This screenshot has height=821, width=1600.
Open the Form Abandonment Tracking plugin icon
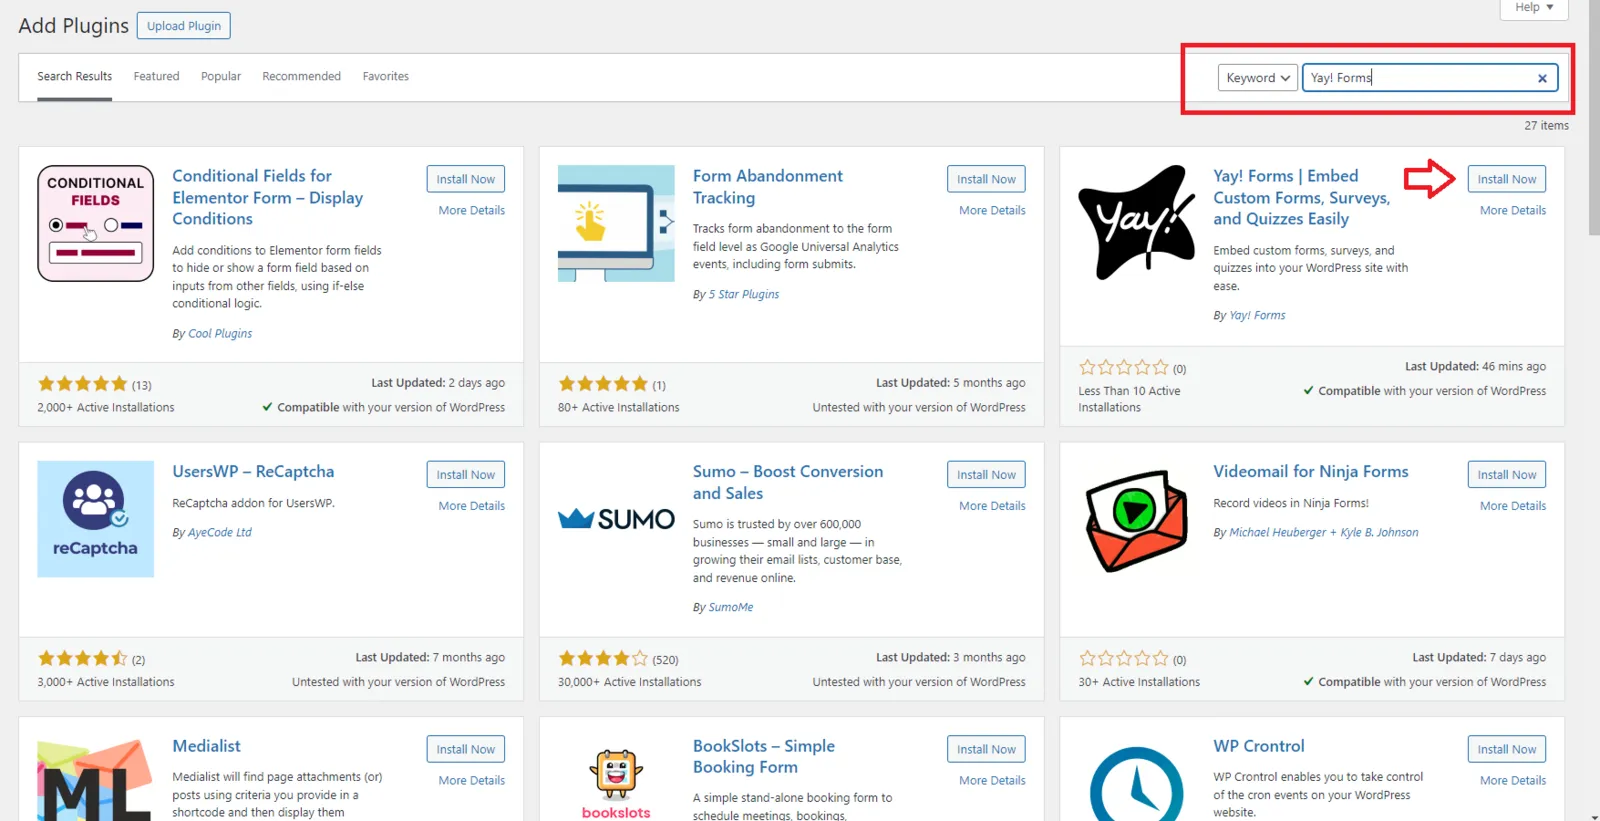click(x=616, y=223)
